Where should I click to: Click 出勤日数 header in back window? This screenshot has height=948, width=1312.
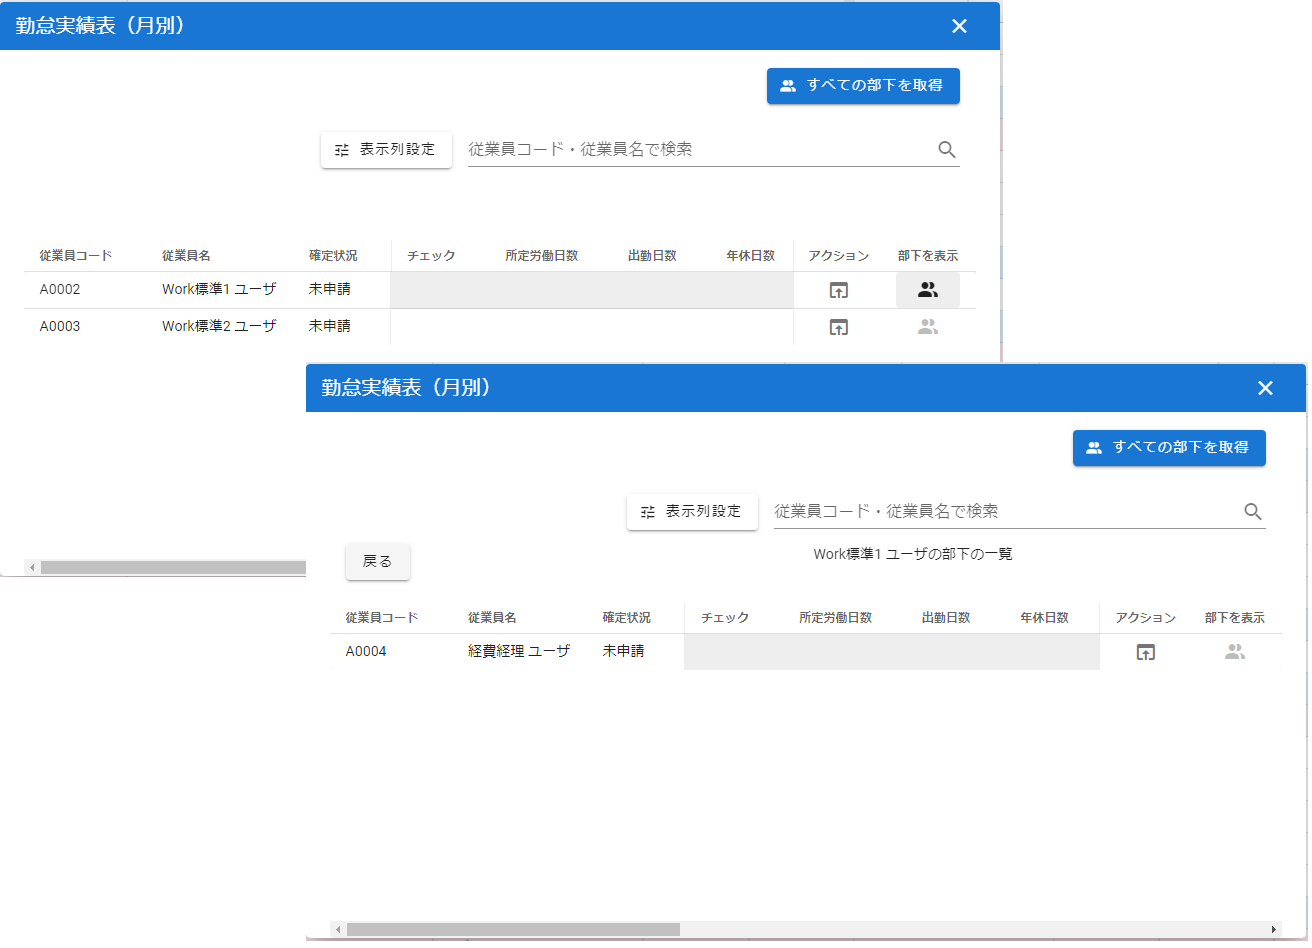[x=652, y=256]
